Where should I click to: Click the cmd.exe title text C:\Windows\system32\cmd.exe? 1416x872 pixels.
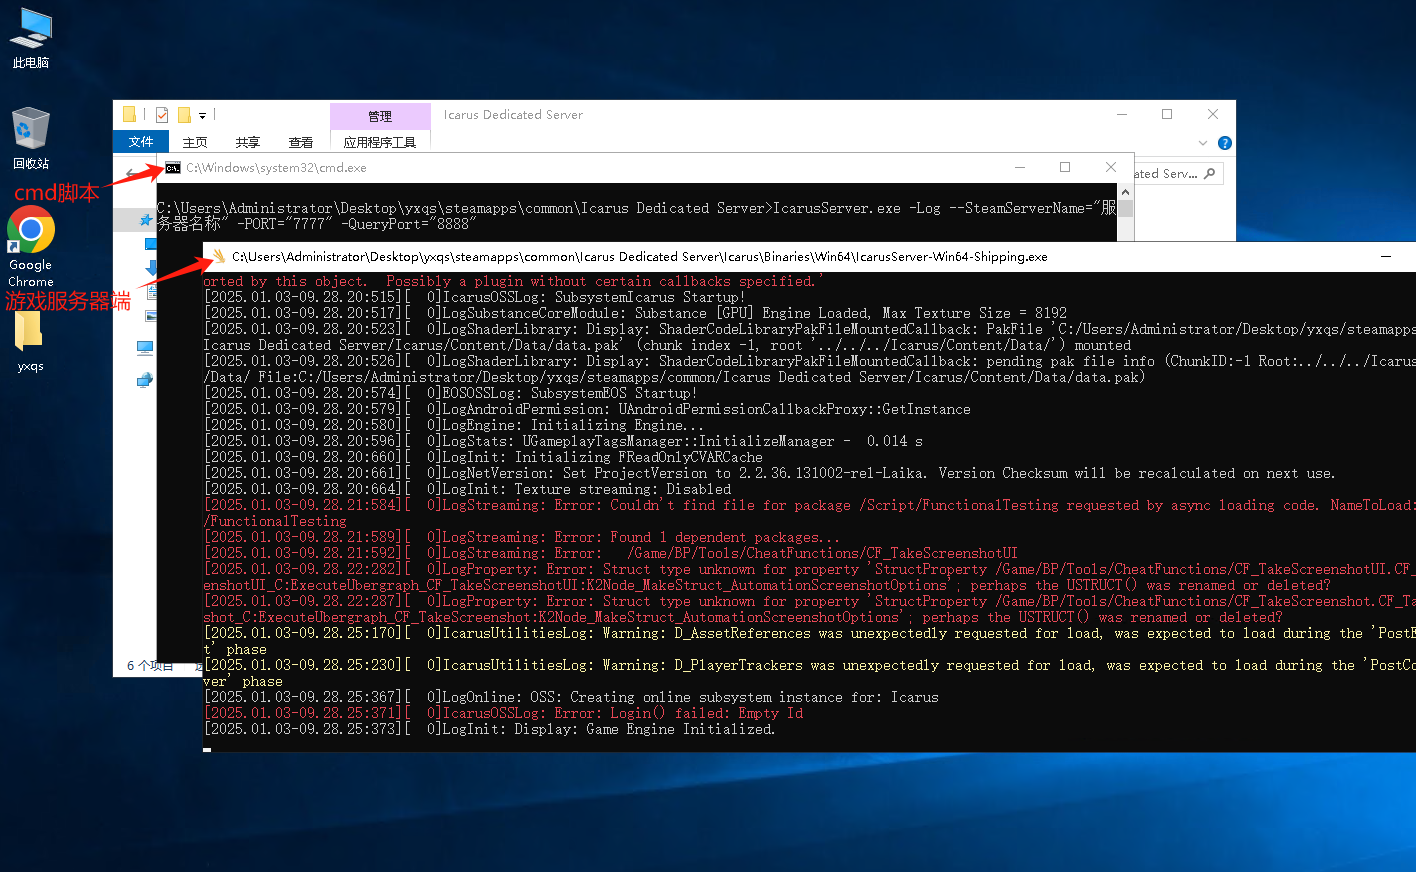(276, 168)
